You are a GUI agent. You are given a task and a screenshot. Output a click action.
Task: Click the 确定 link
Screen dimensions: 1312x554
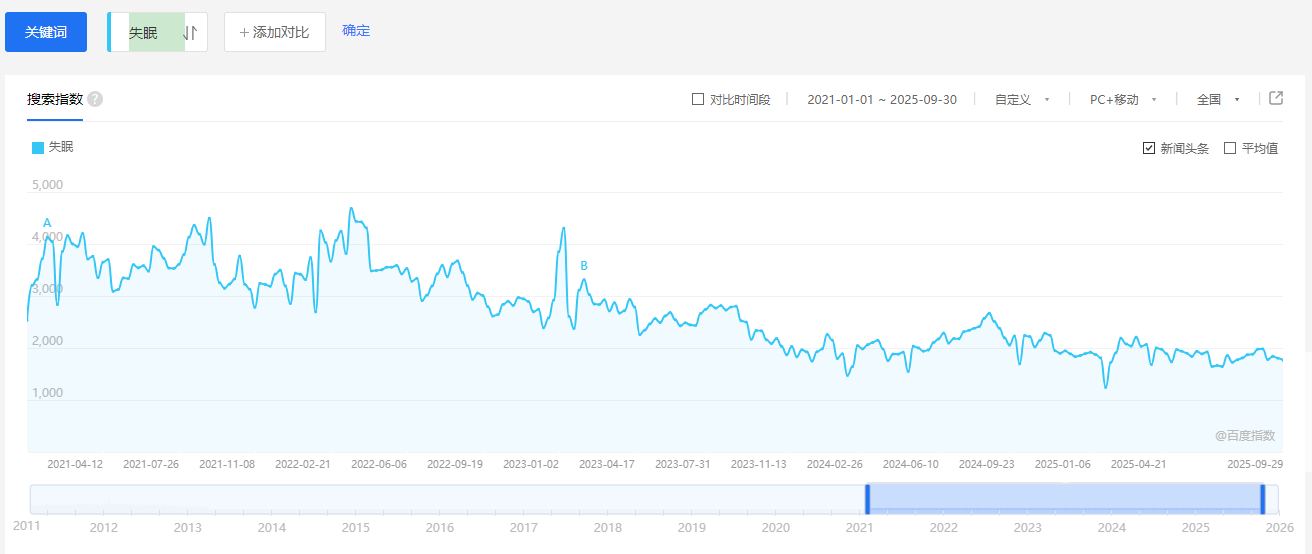coord(356,31)
